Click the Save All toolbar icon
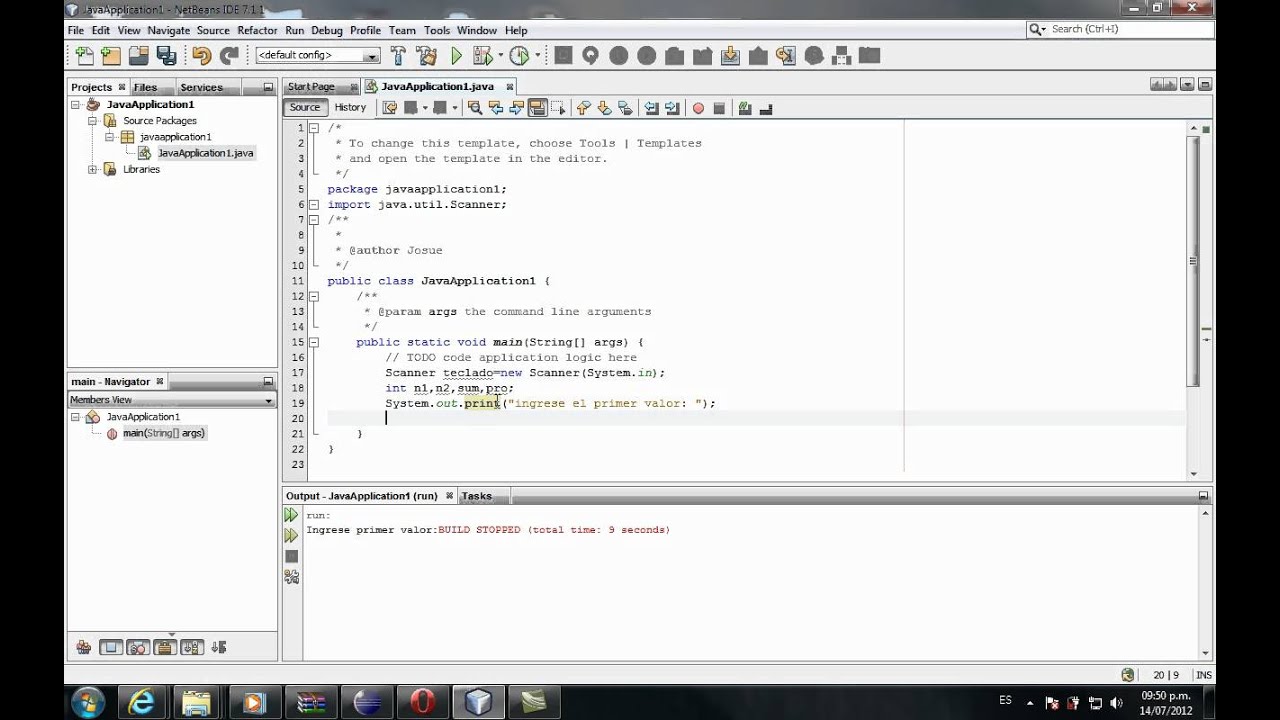 166,56
